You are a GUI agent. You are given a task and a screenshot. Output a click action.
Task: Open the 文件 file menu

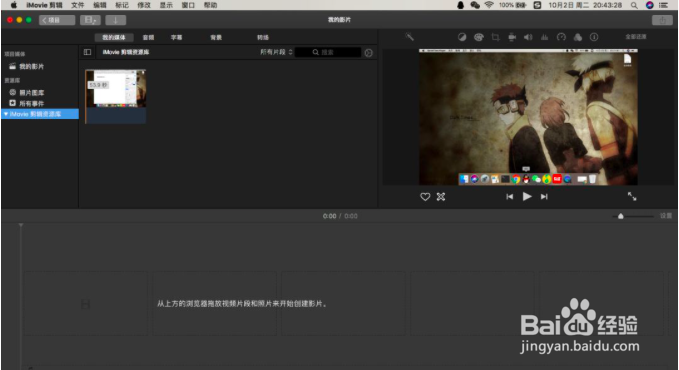pyautogui.click(x=78, y=5)
